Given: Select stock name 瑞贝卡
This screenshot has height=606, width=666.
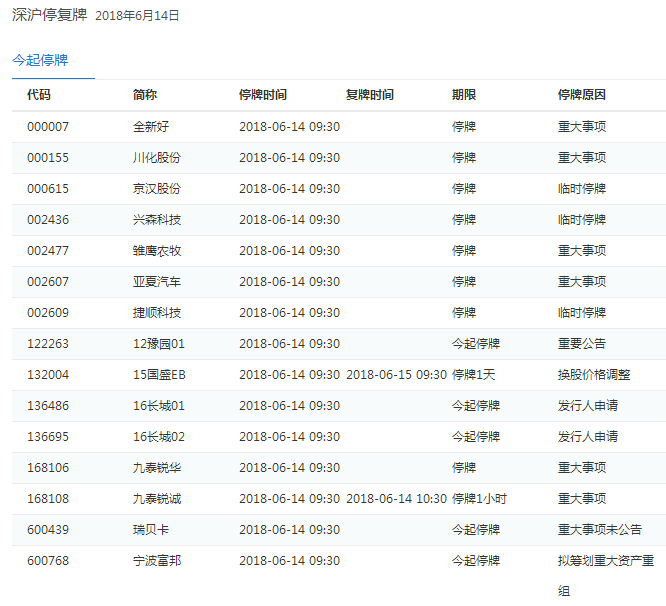Looking at the screenshot, I should tap(151, 530).
